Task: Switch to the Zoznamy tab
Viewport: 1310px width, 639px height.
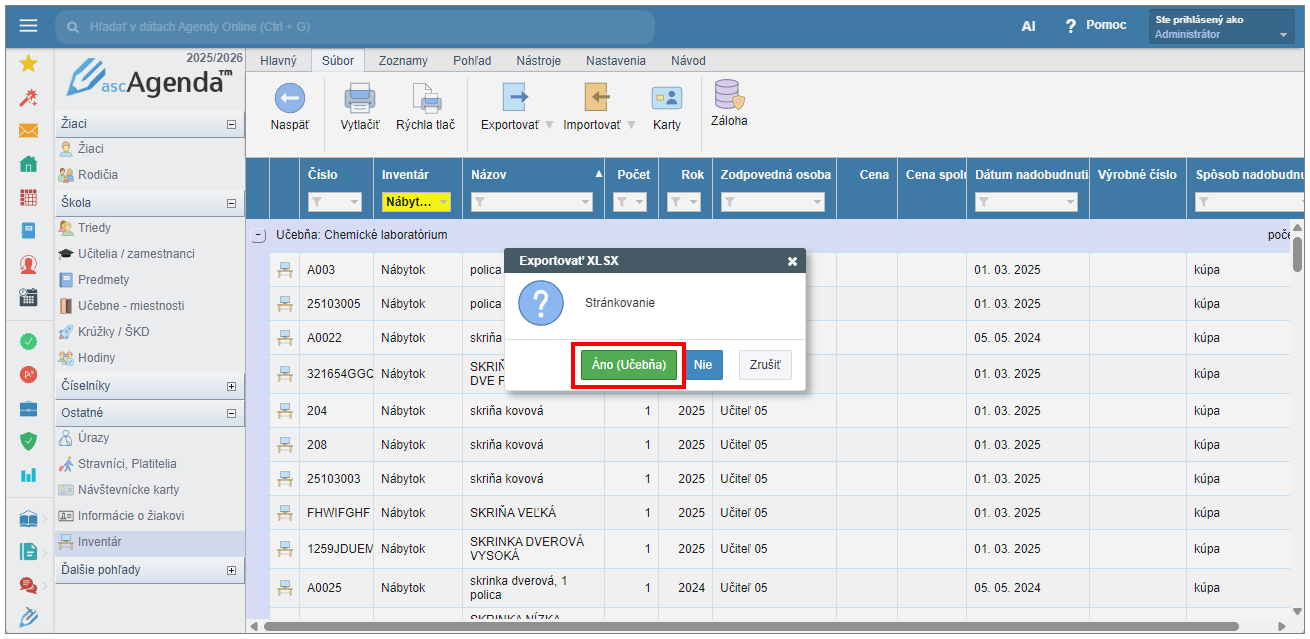Action: point(403,61)
